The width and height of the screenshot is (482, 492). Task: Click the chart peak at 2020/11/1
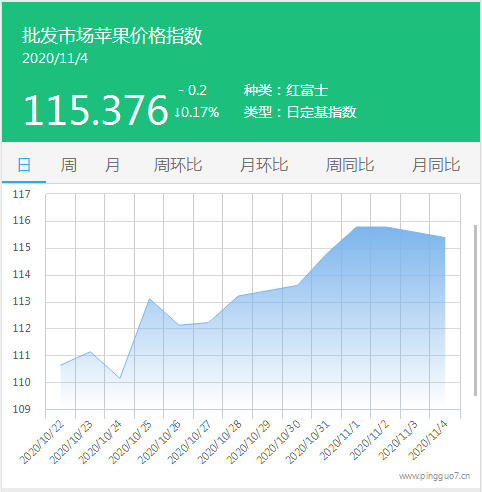pos(356,227)
